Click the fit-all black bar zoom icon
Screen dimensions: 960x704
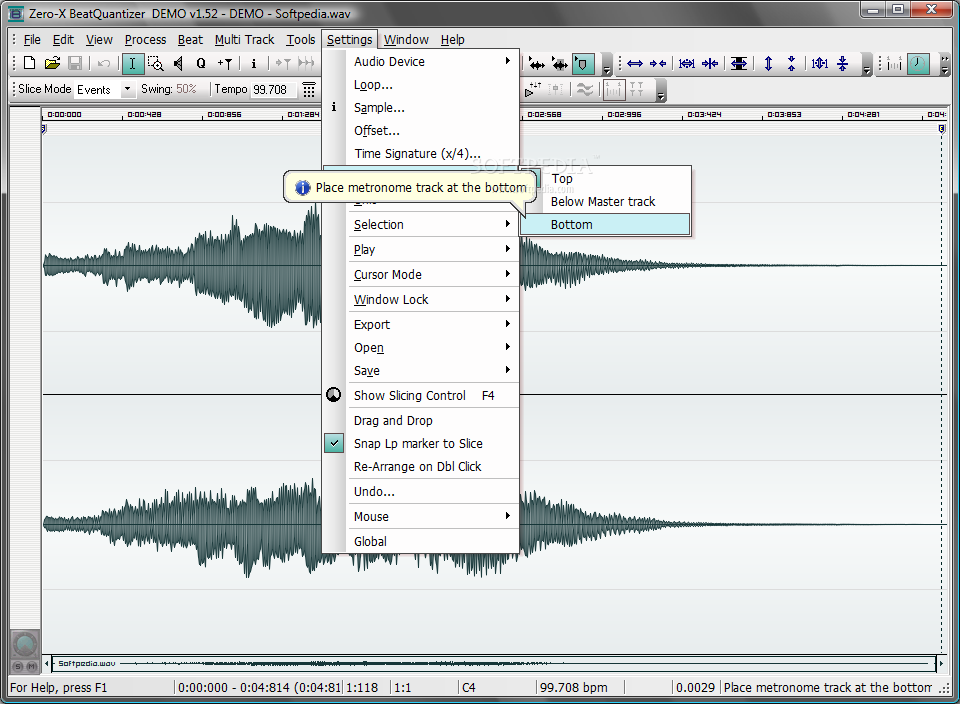point(739,63)
